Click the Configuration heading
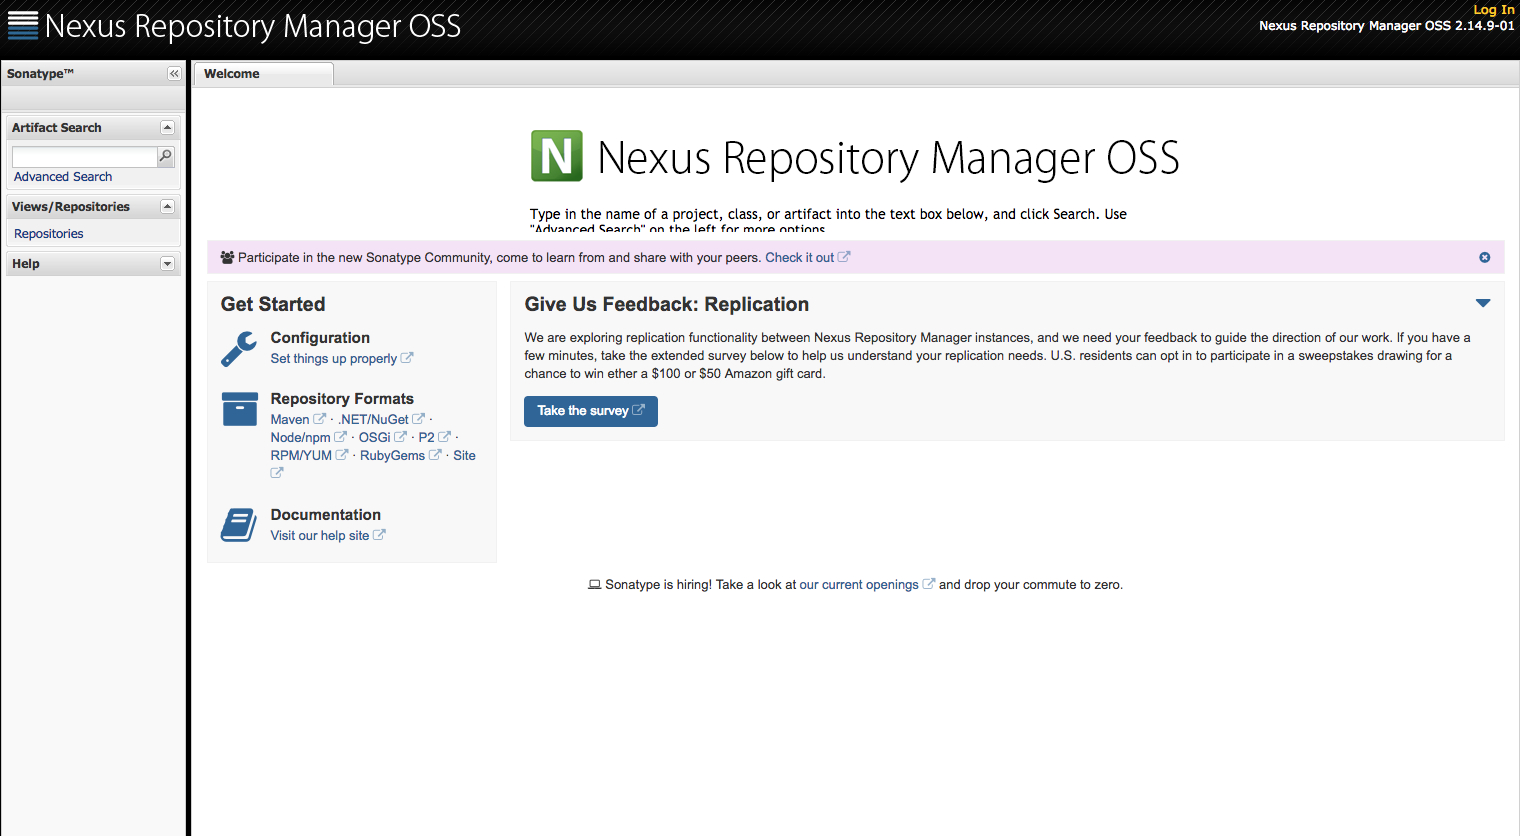The width and height of the screenshot is (1520, 836). [320, 338]
